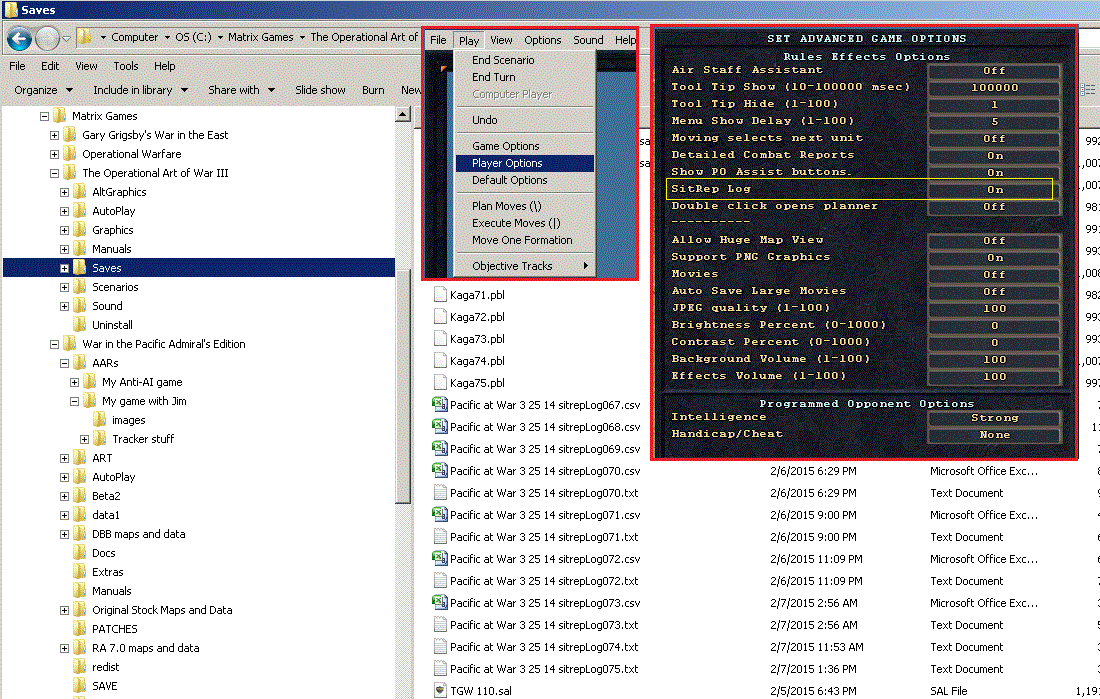The width and height of the screenshot is (1100, 699).
Task: Click the Handicap/Cheat None setting button
Action: click(993, 434)
